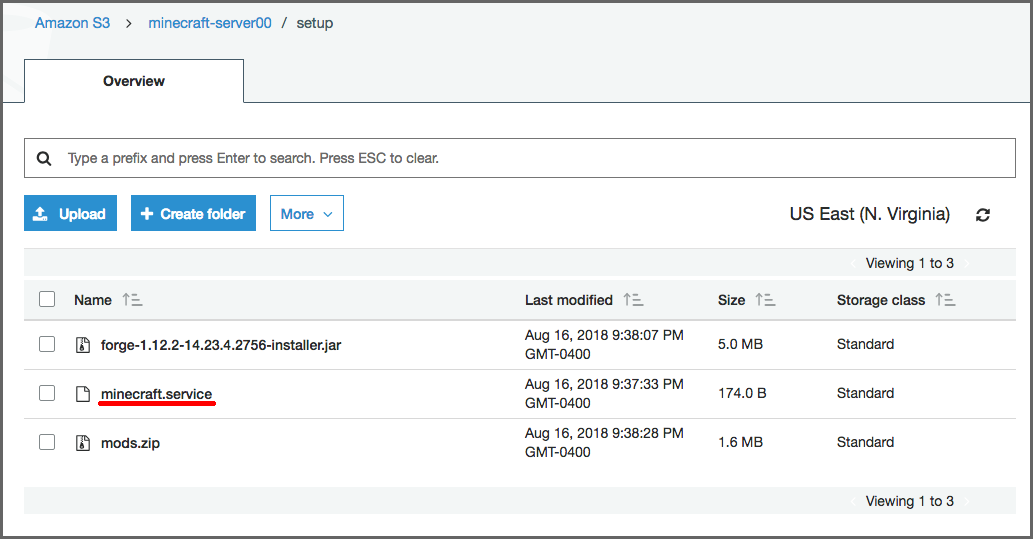
Task: Focus the prefix search input field
Action: pyautogui.click(x=530, y=158)
